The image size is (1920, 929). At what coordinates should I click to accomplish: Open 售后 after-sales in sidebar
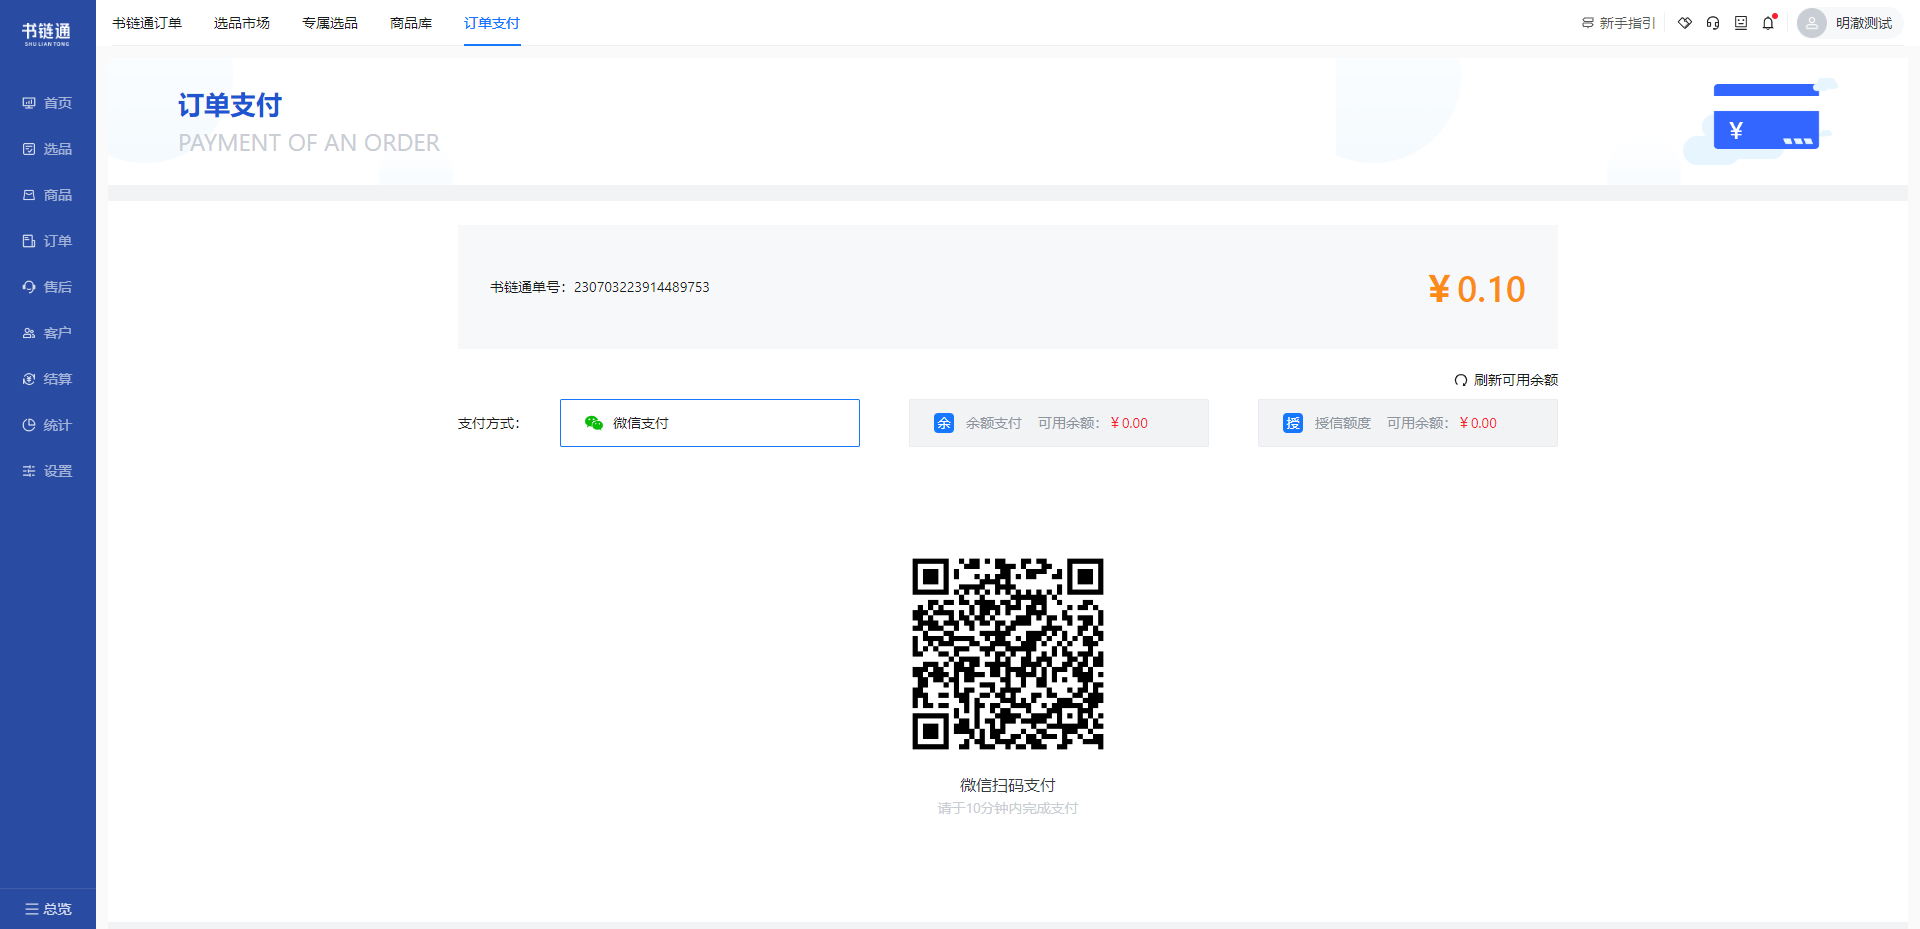click(x=47, y=287)
